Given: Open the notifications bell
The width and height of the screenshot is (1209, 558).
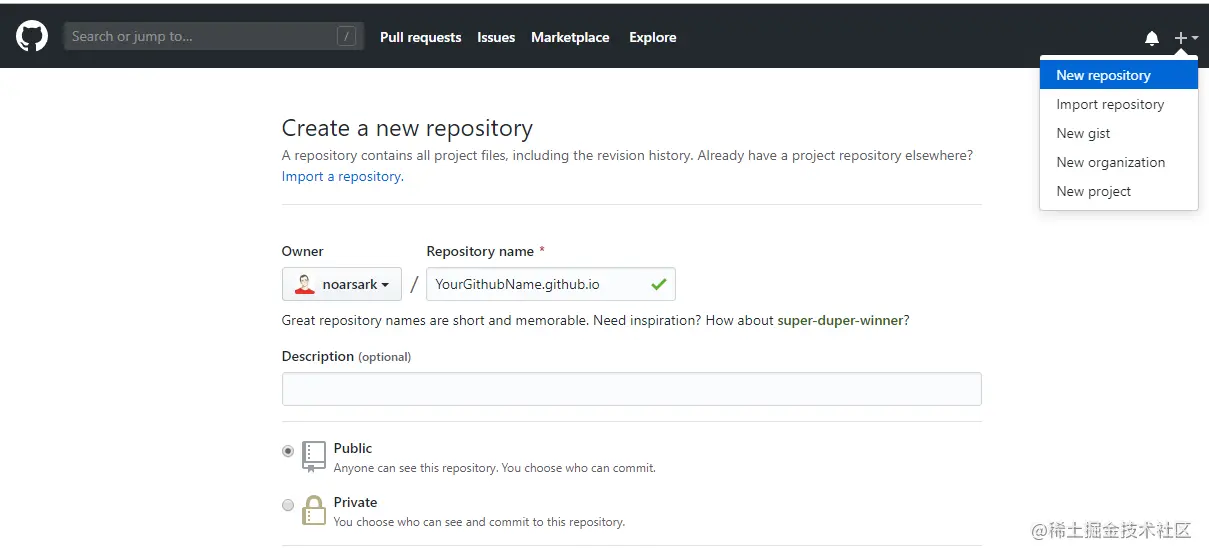Looking at the screenshot, I should [1152, 38].
